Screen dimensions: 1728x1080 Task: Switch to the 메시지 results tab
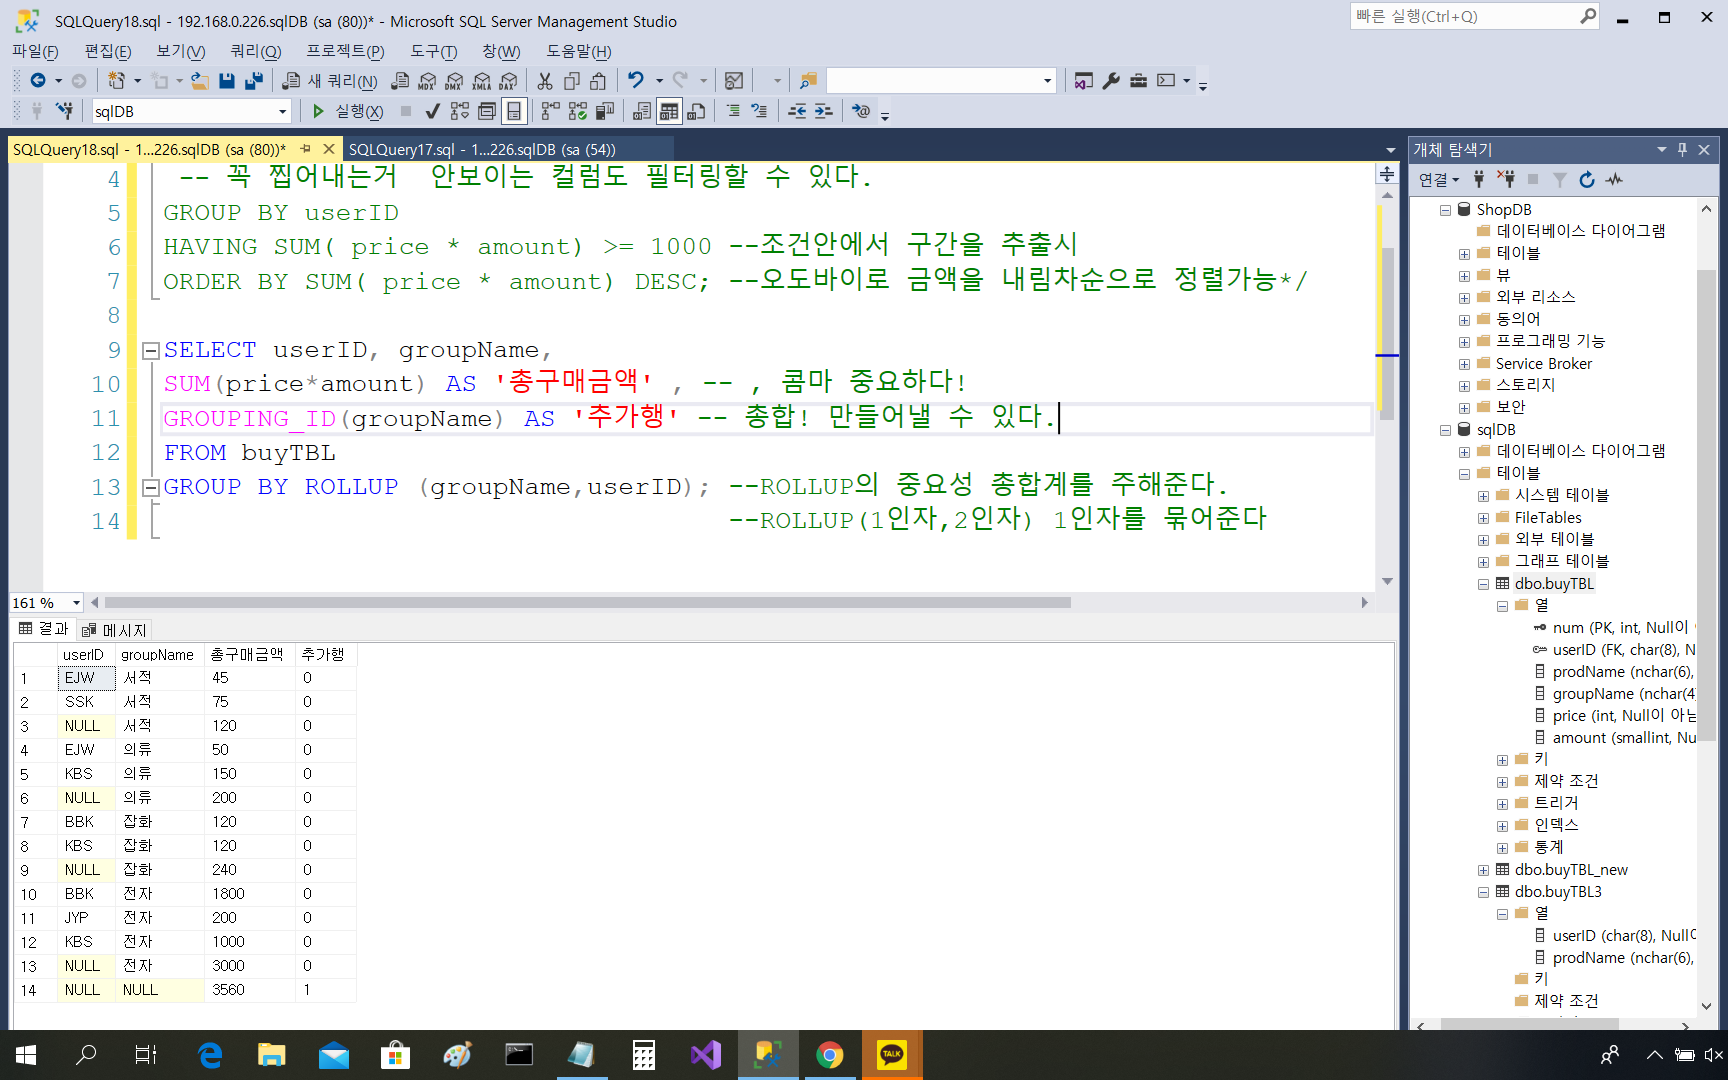(115, 630)
